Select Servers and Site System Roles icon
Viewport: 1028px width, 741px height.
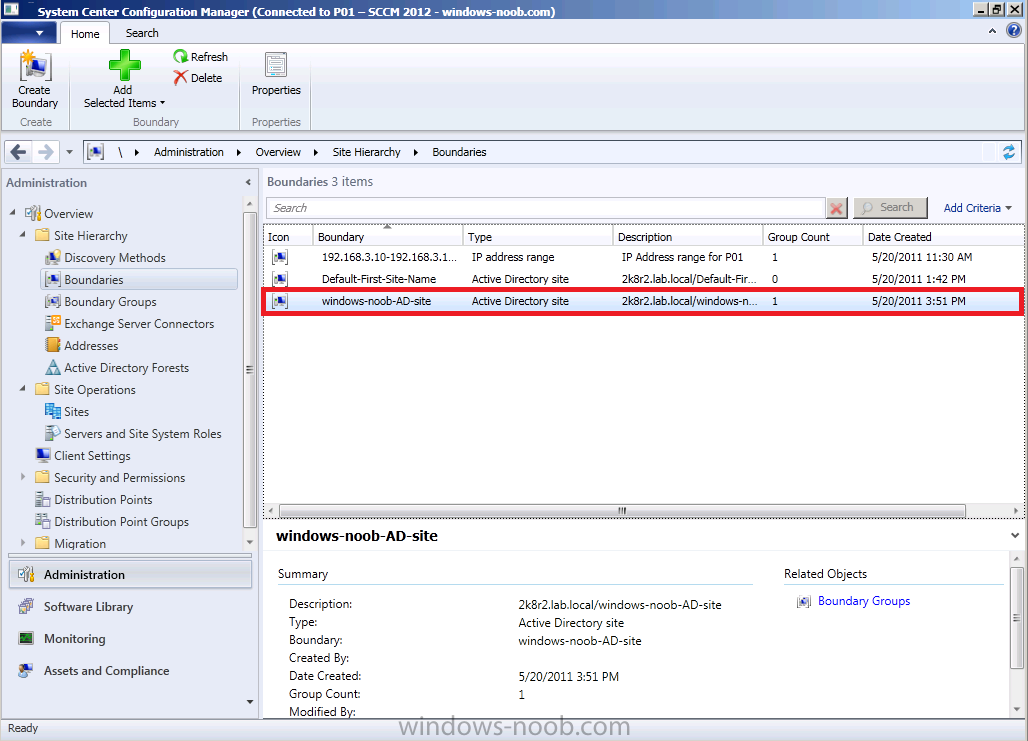tap(52, 433)
